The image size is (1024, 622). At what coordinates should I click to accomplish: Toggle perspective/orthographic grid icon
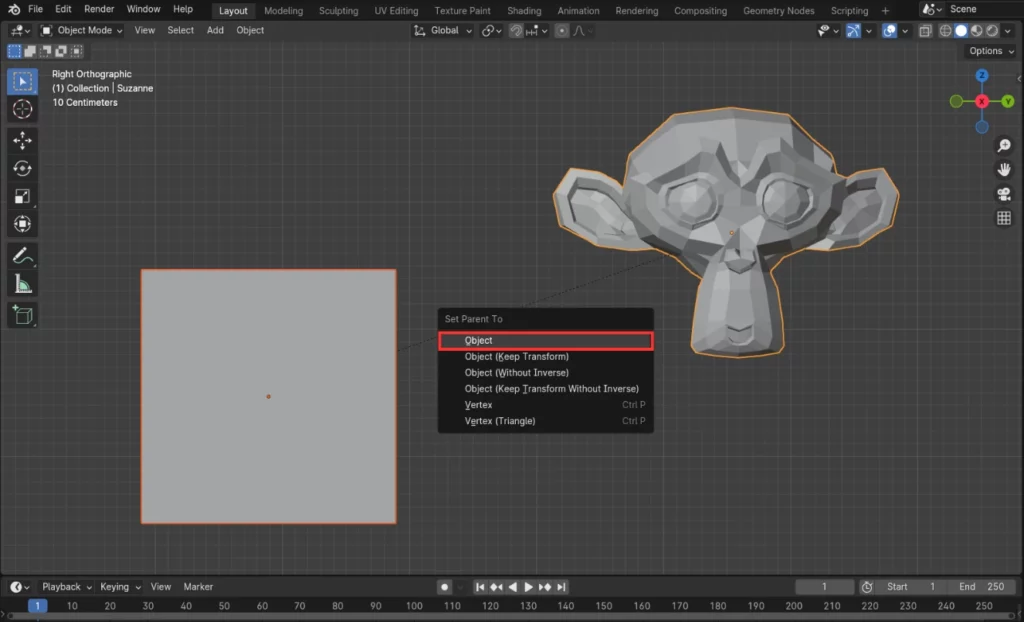1004,218
